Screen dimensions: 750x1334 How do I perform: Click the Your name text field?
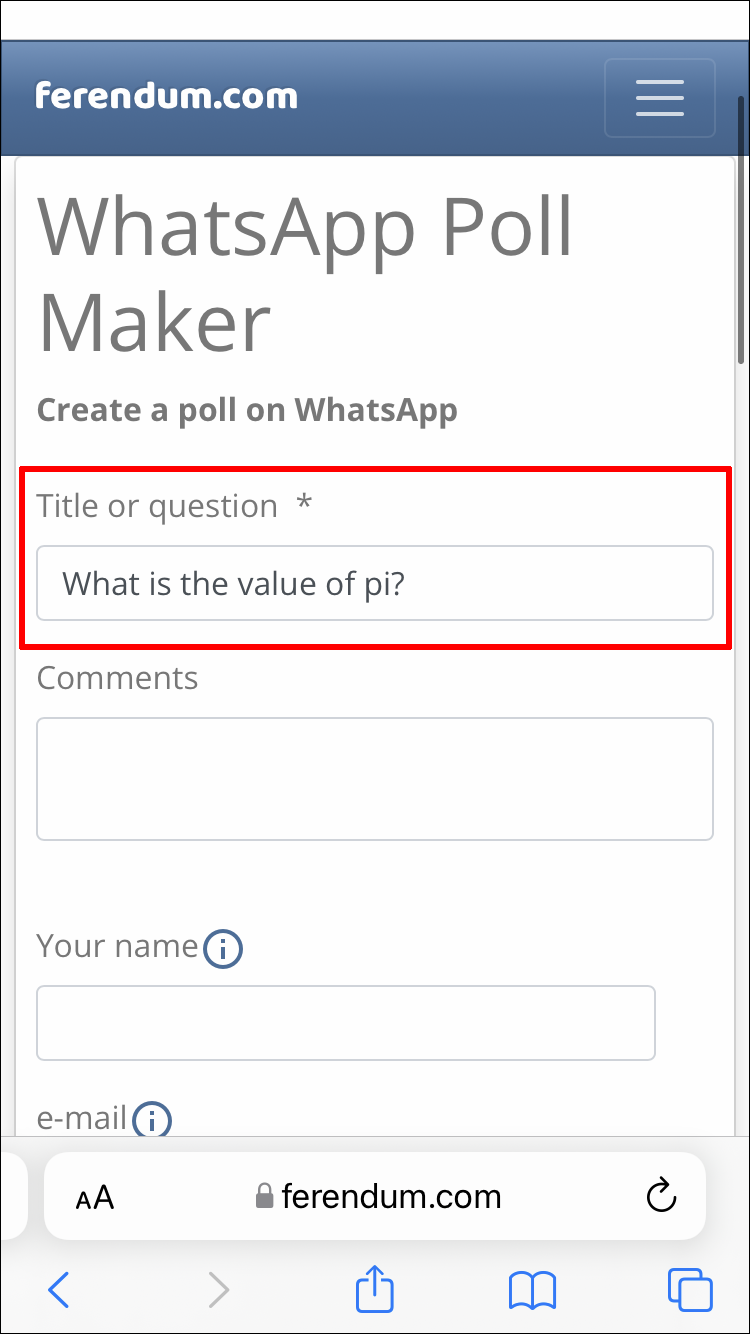click(346, 1022)
